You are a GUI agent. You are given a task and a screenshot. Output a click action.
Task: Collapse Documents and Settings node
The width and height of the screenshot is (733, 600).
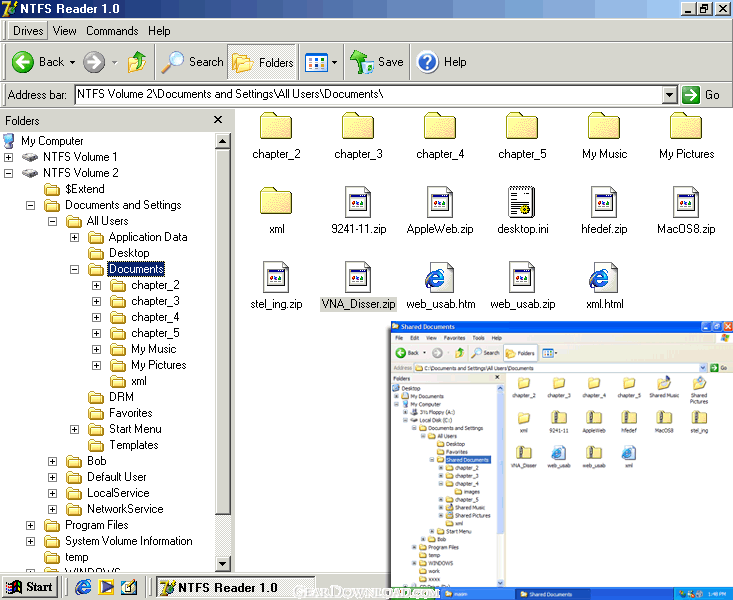[x=30, y=205]
